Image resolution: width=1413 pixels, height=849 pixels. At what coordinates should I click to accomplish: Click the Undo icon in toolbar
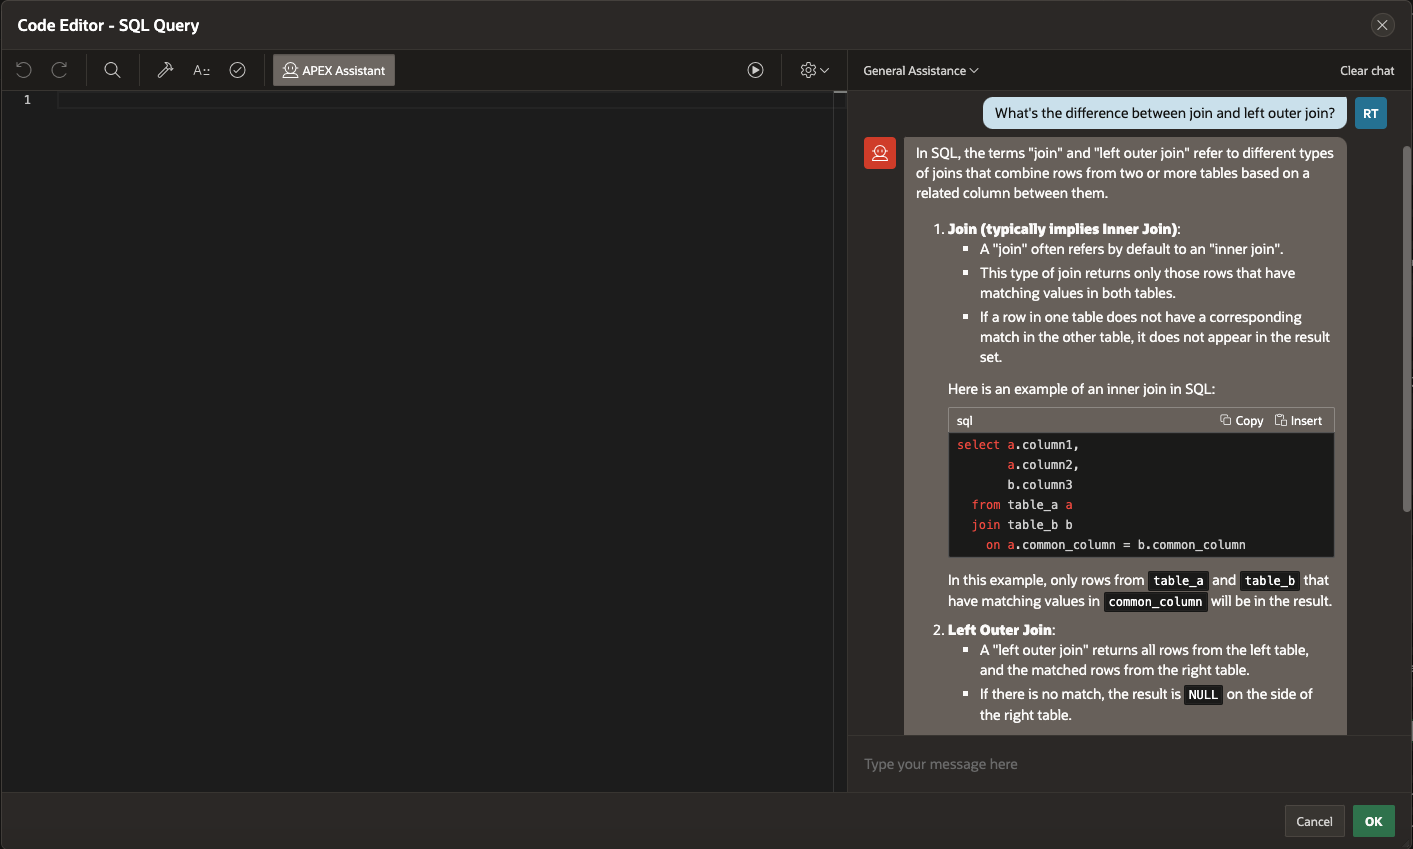tap(24, 70)
